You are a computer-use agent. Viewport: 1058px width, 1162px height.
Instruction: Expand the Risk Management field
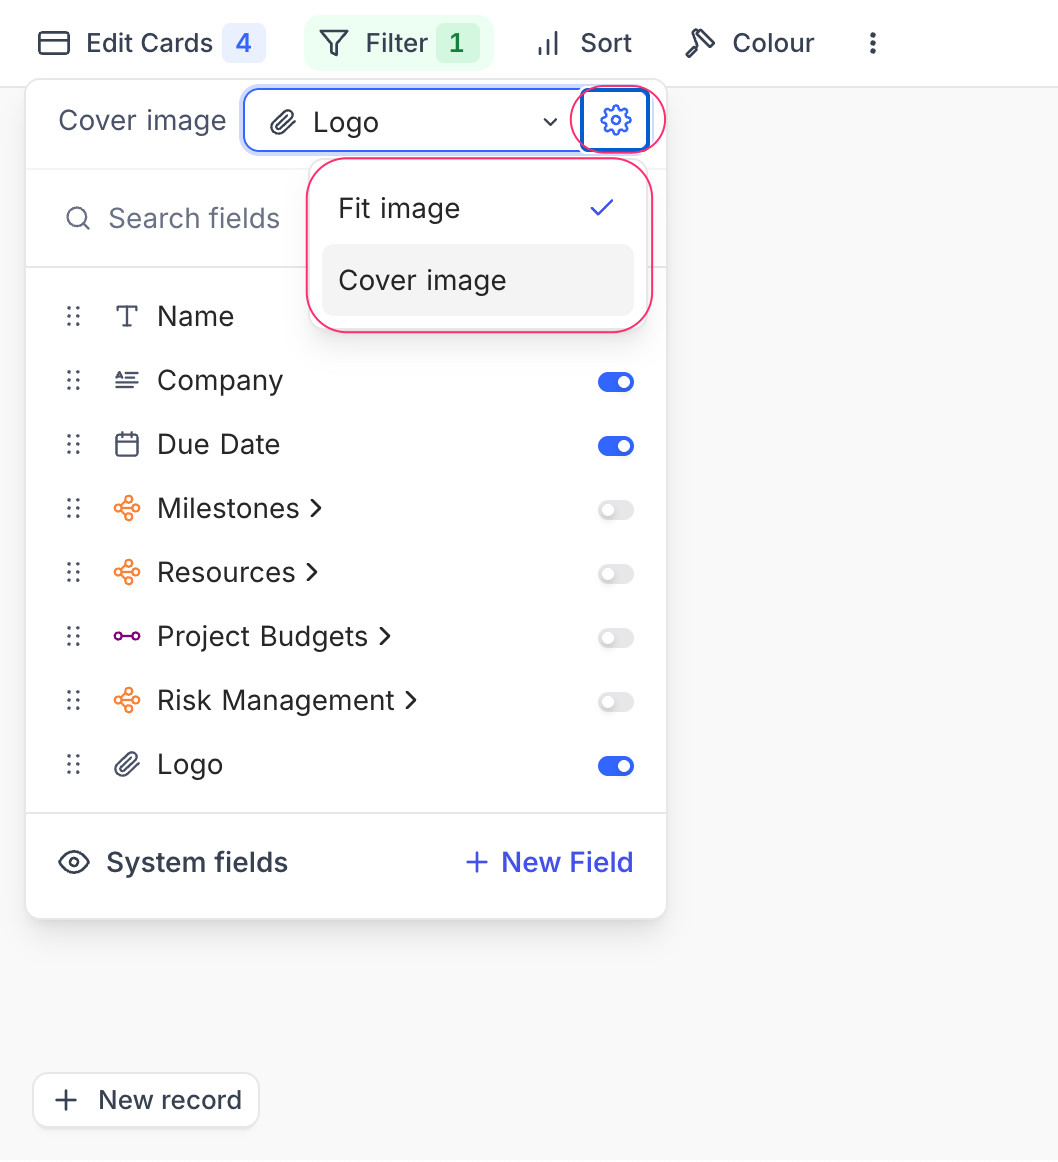pyautogui.click(x=411, y=700)
